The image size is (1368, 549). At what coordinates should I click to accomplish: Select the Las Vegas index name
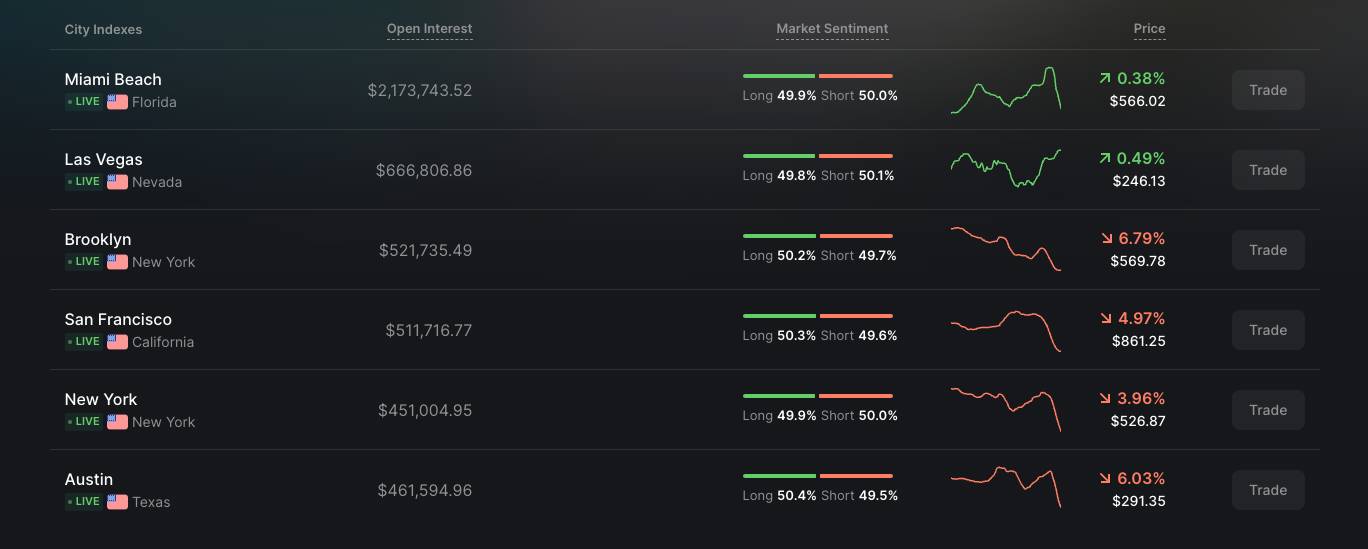coord(104,159)
